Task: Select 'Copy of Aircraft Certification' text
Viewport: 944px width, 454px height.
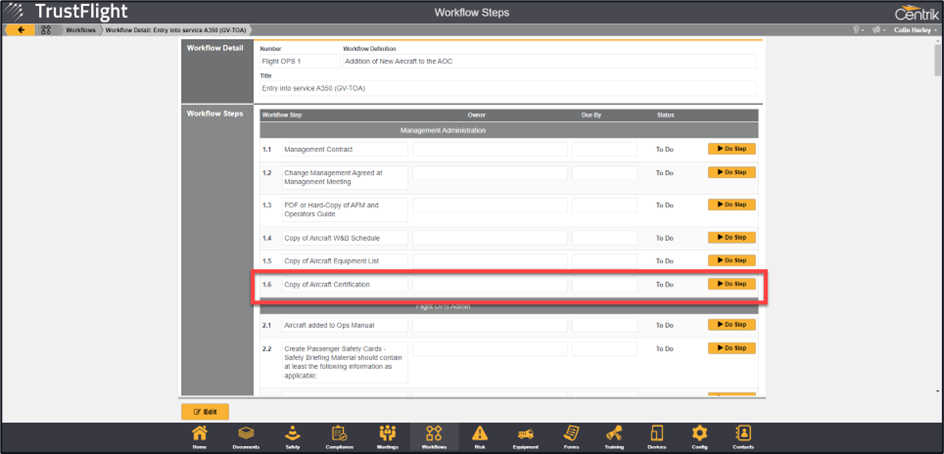Action: pos(327,284)
